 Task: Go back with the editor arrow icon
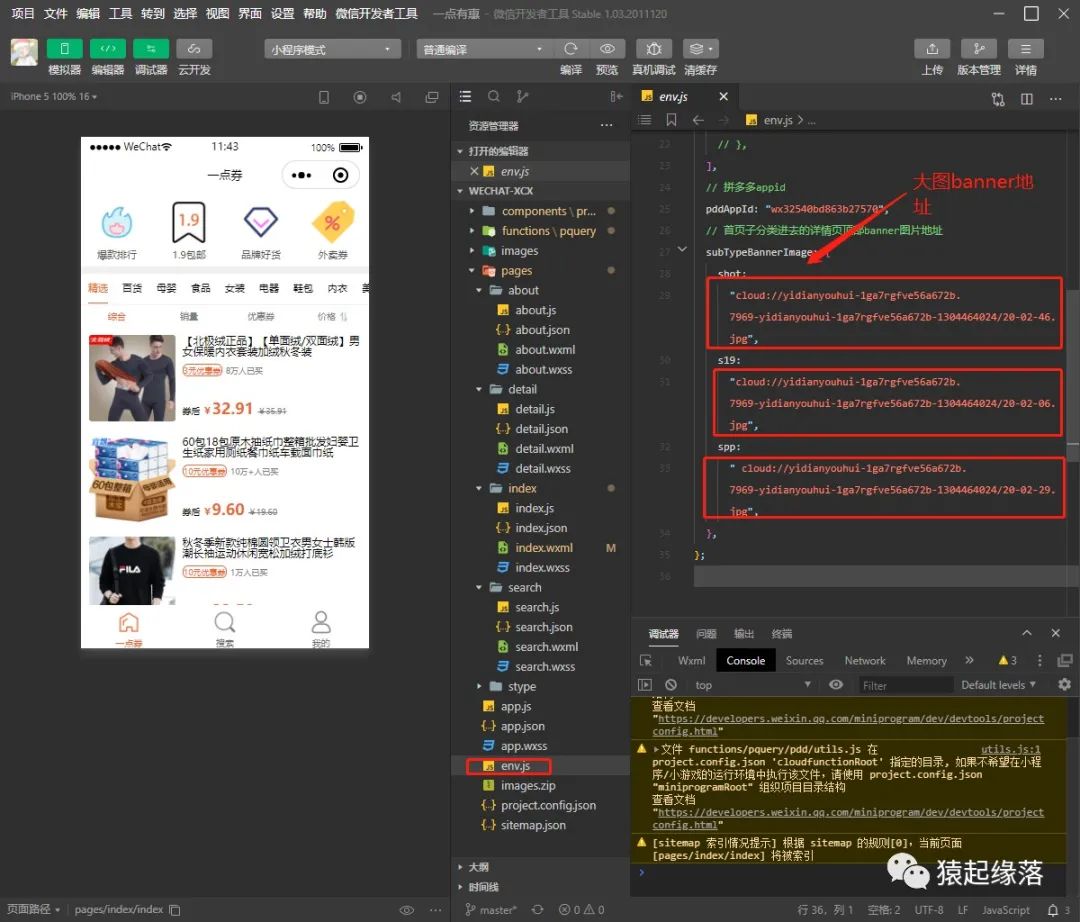point(698,120)
